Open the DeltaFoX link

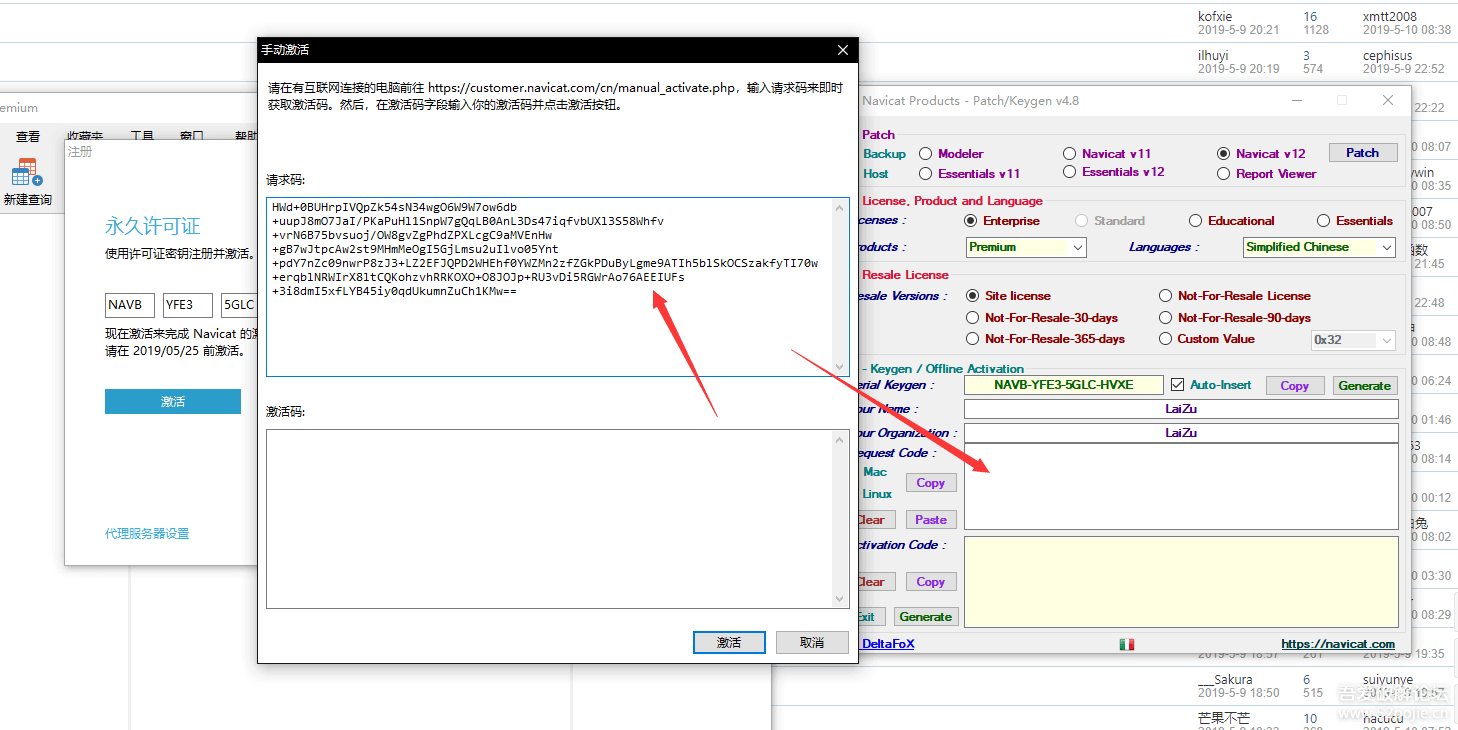[x=888, y=644]
